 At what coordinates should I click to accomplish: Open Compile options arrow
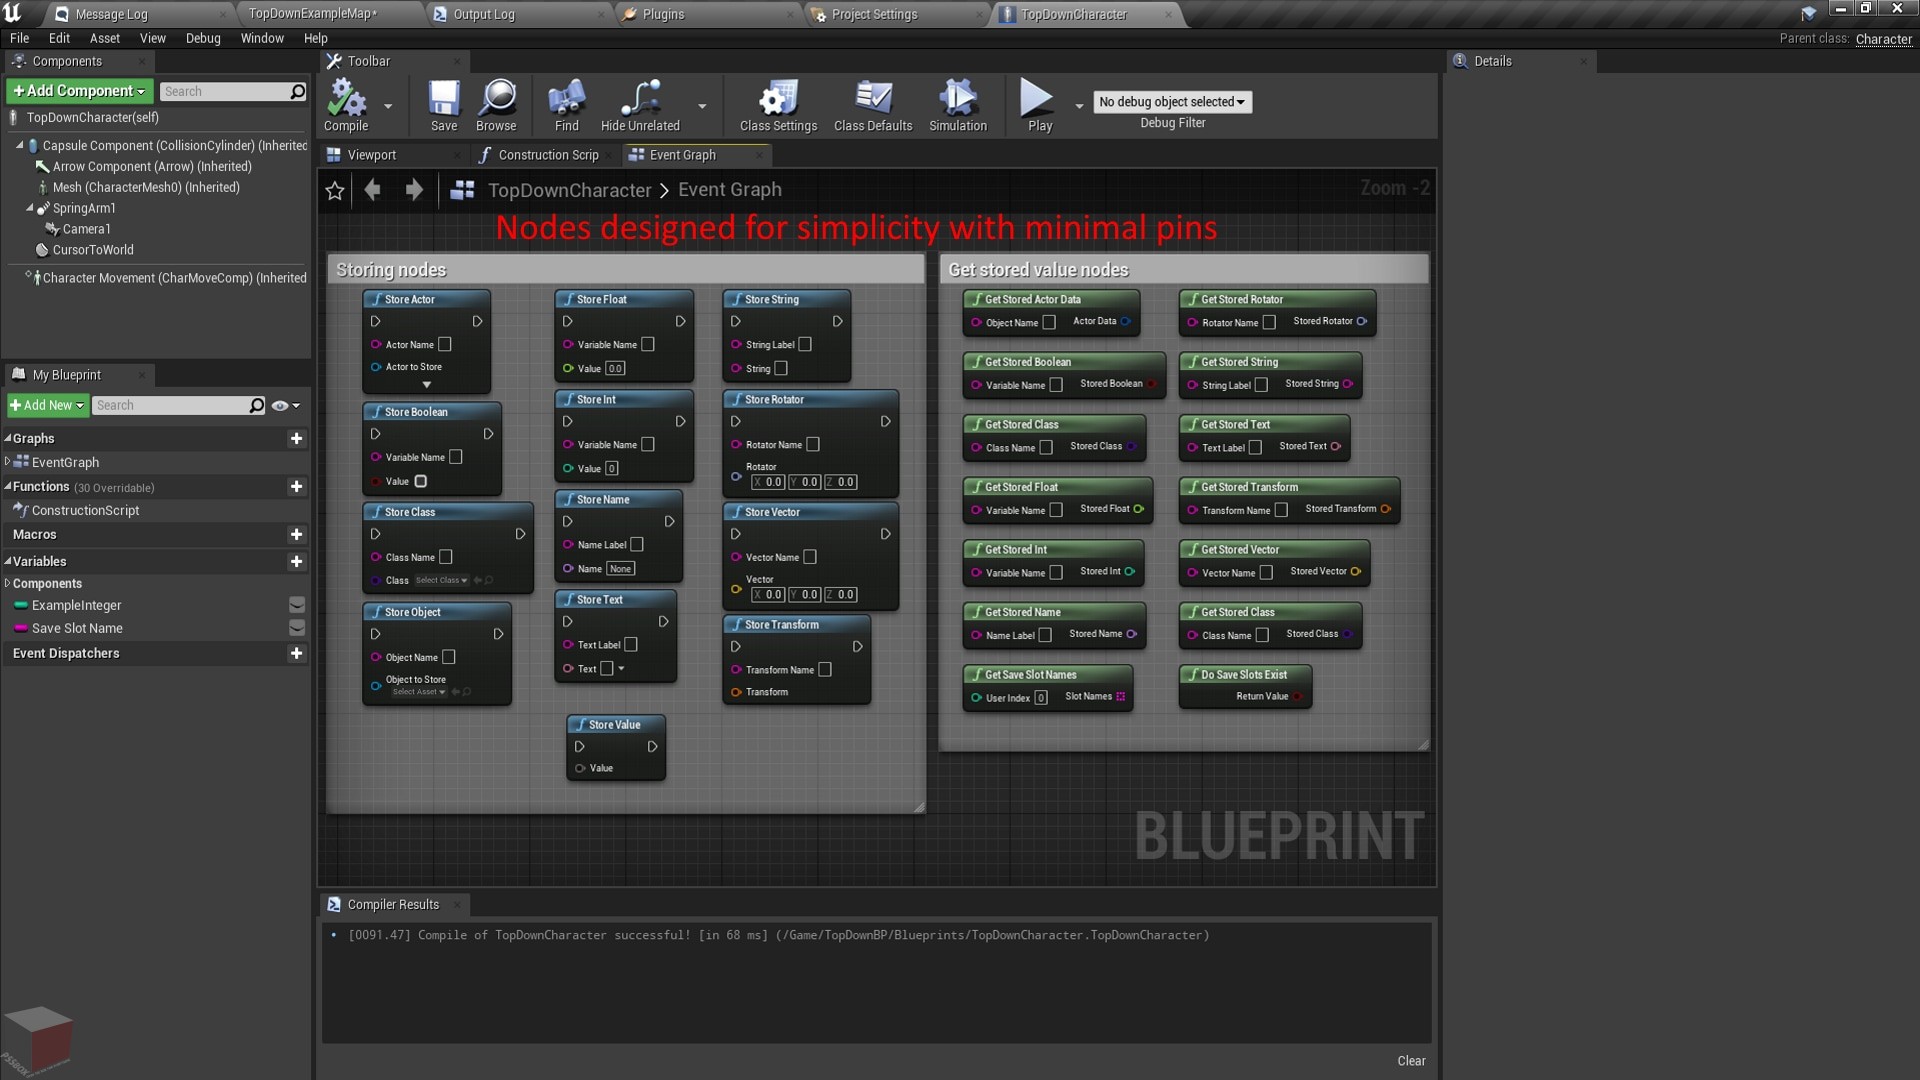pyautogui.click(x=388, y=105)
